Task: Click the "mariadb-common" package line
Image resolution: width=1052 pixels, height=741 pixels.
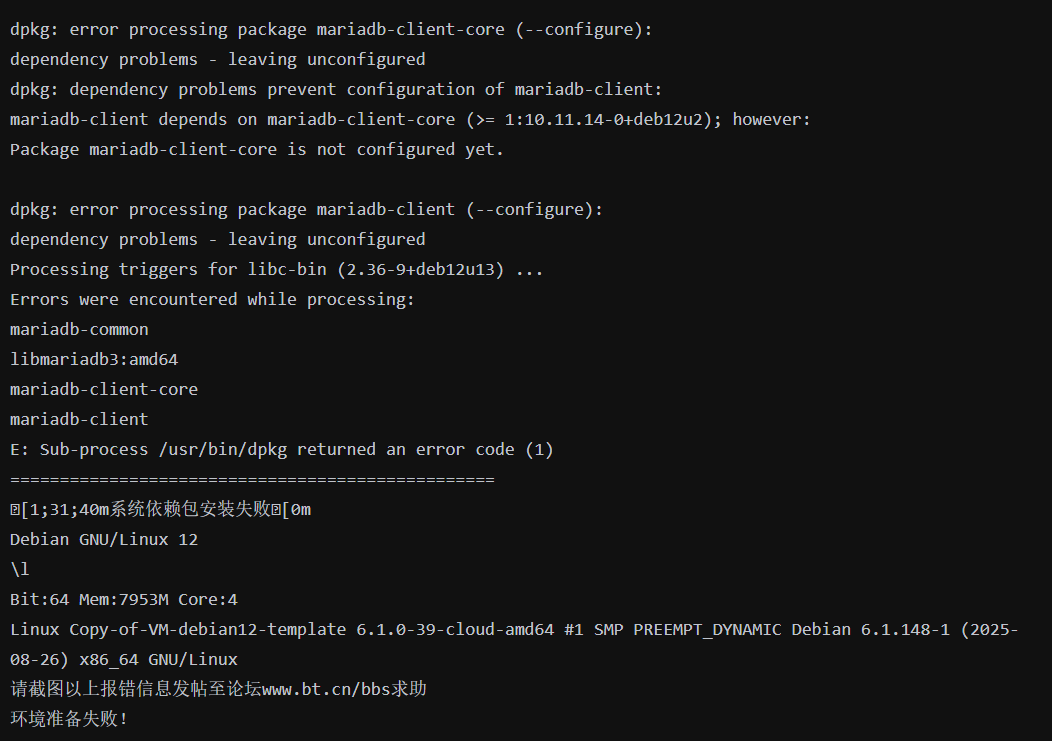Action: [79, 329]
